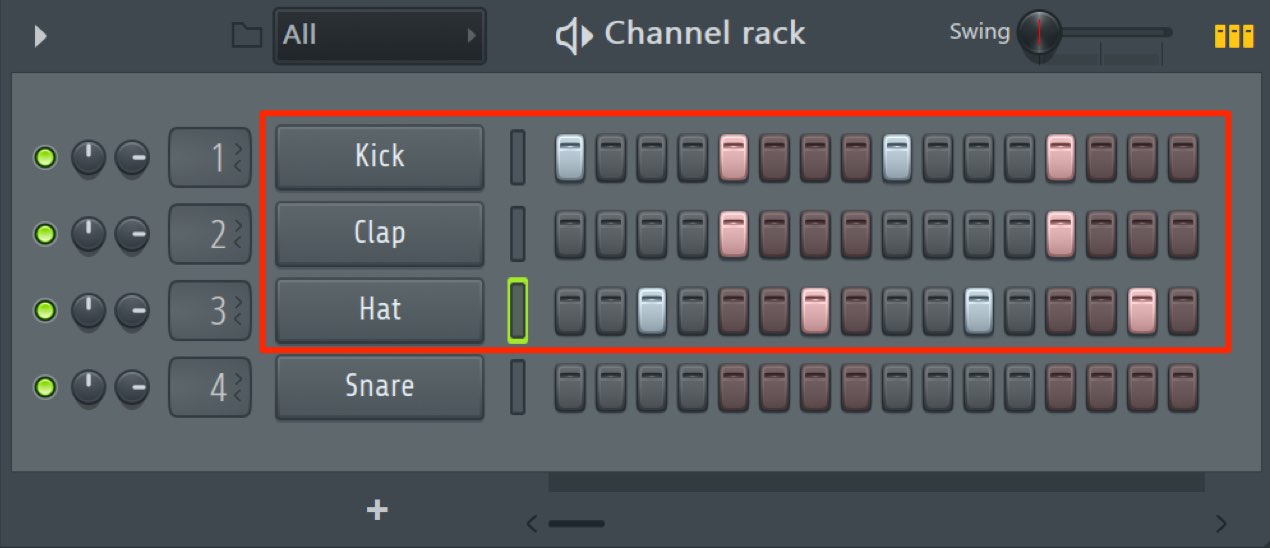The height and width of the screenshot is (548, 1270).
Task: Open the Clap channel button
Action: [x=380, y=233]
